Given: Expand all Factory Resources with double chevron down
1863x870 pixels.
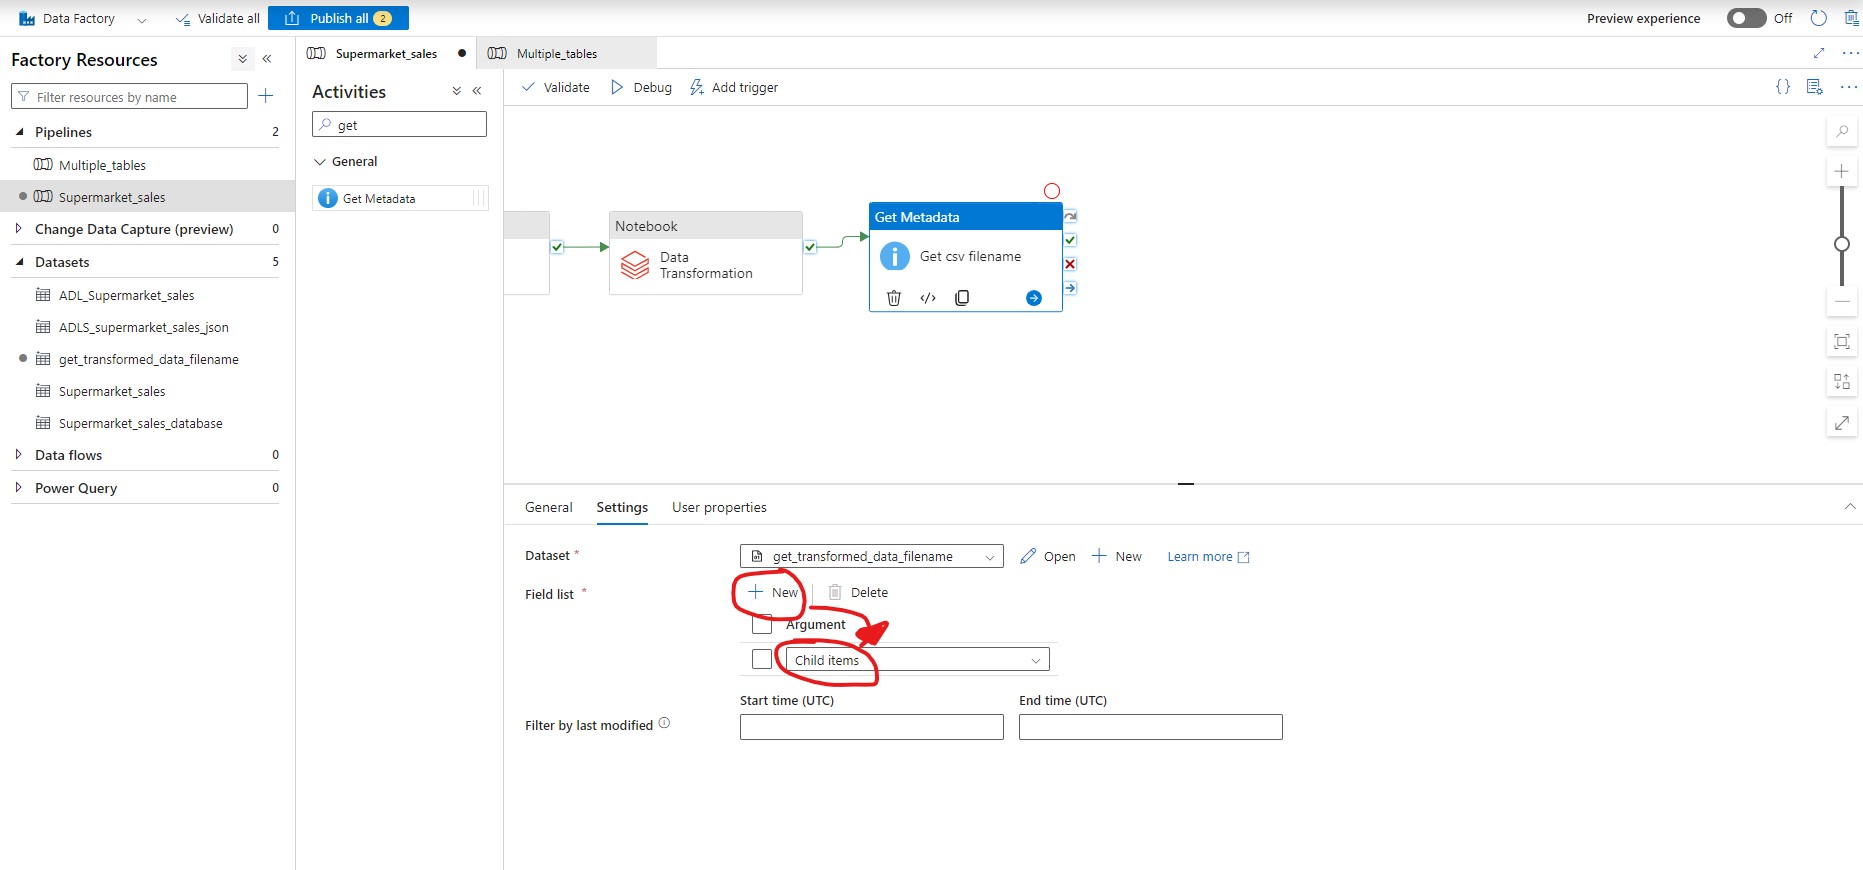Looking at the screenshot, I should coord(242,59).
